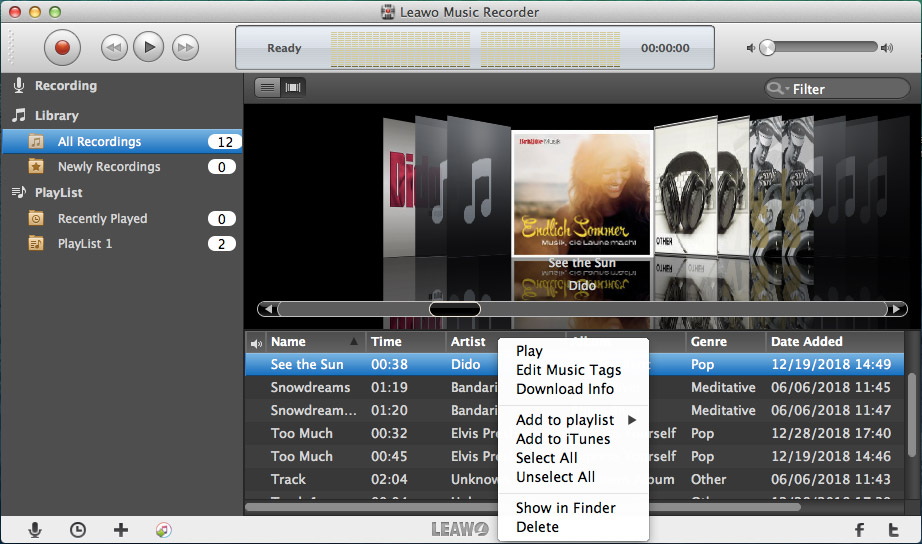This screenshot has width=922, height=544.
Task: Sort by the Time column header
Action: 406,342
